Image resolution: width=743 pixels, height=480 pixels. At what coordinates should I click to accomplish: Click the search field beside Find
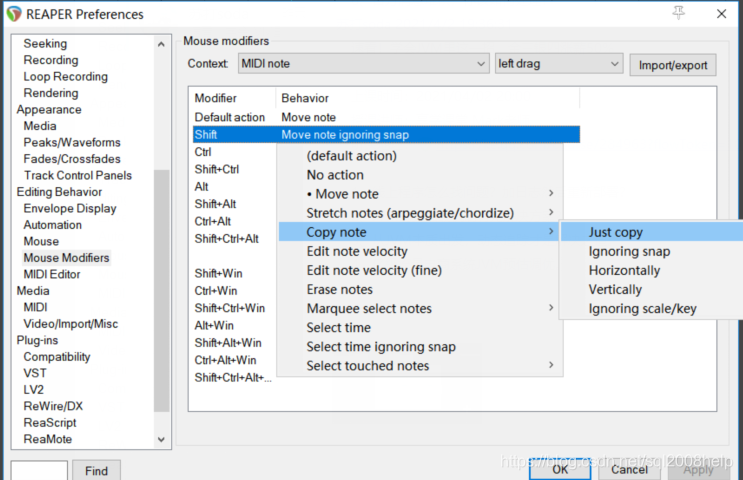39,471
